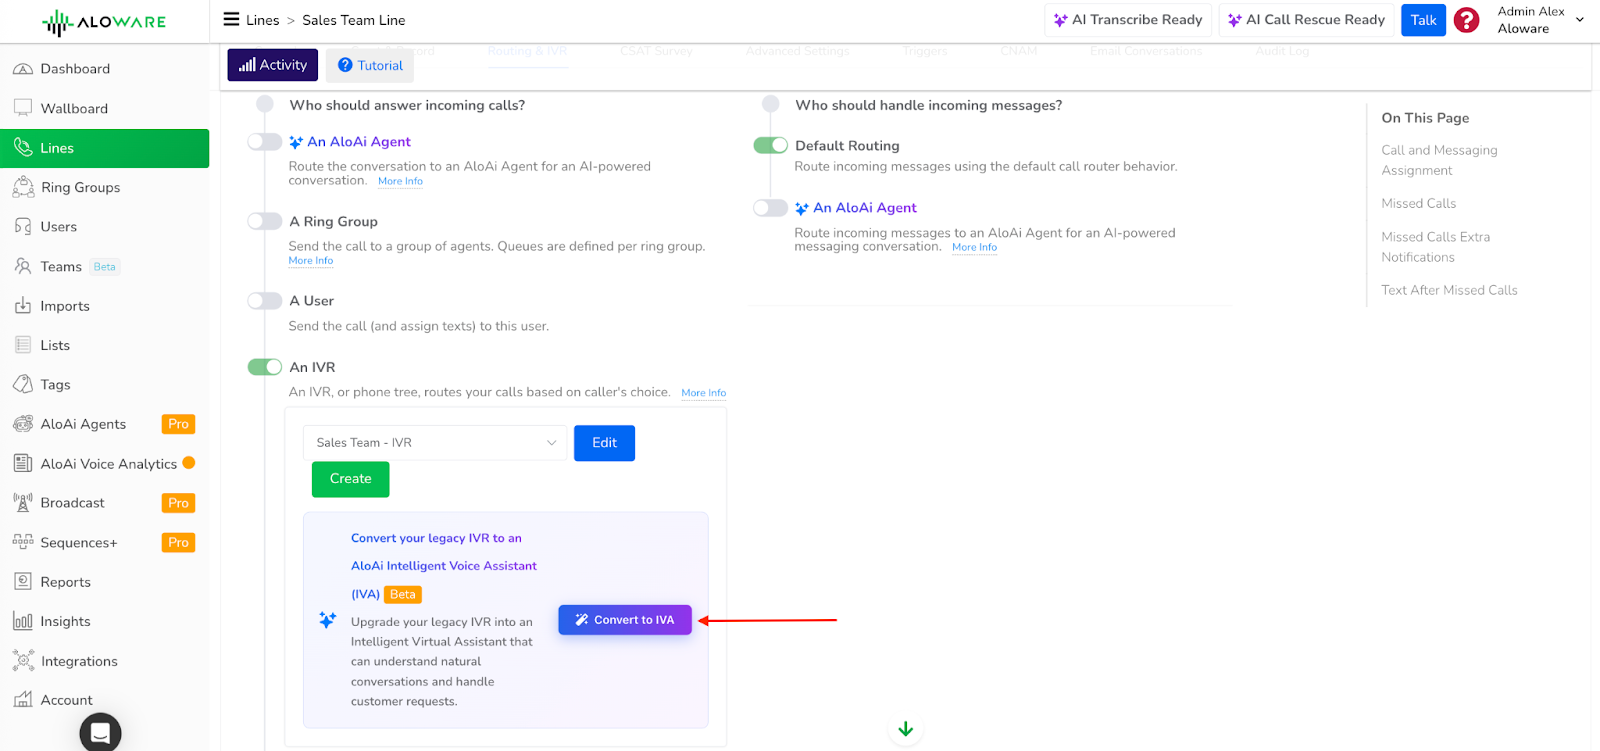Click Lines in the breadcrumb

263,20
